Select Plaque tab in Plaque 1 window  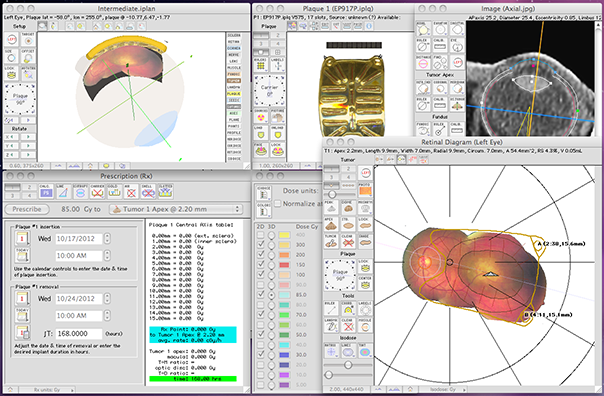coord(268,26)
